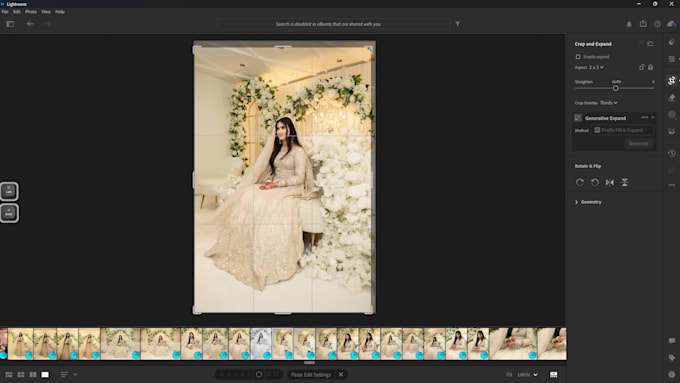Viewport: 680px width, 383px height.
Task: Open the Share export icon
Action: click(643, 24)
